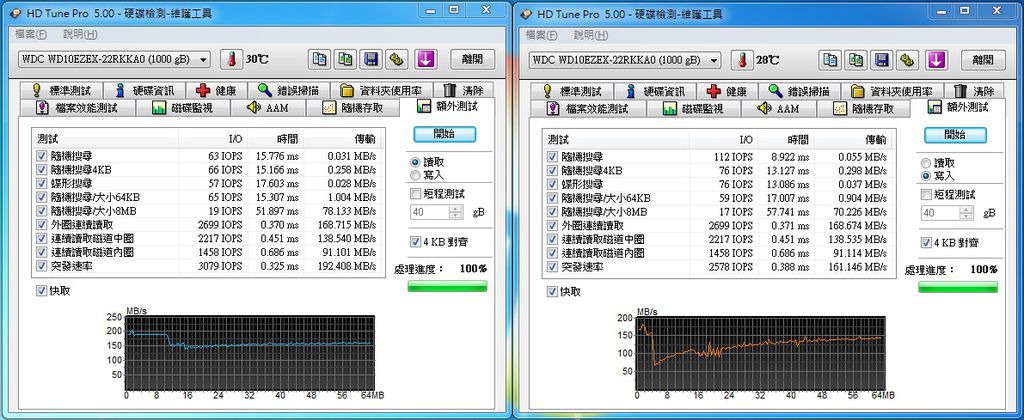Select 寫入 radio button in right window
Image resolution: width=1024 pixels, height=420 pixels.
tap(925, 176)
